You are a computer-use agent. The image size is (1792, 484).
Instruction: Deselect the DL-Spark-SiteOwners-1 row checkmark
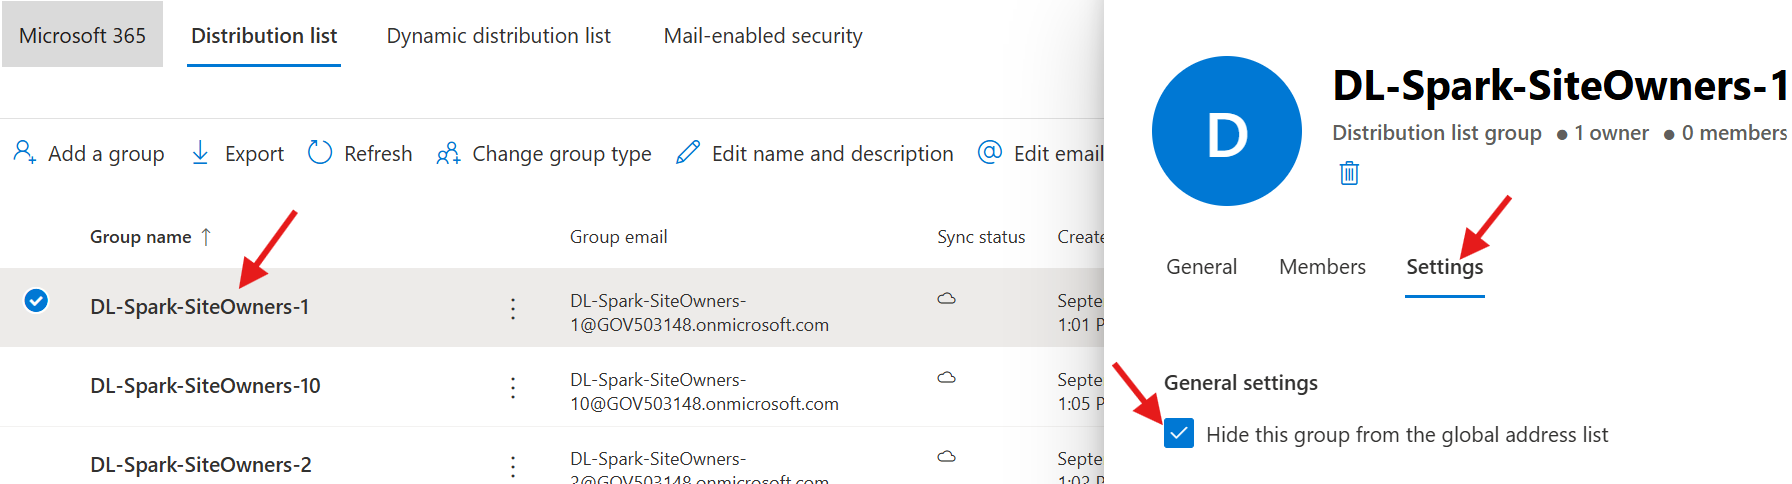(x=36, y=300)
